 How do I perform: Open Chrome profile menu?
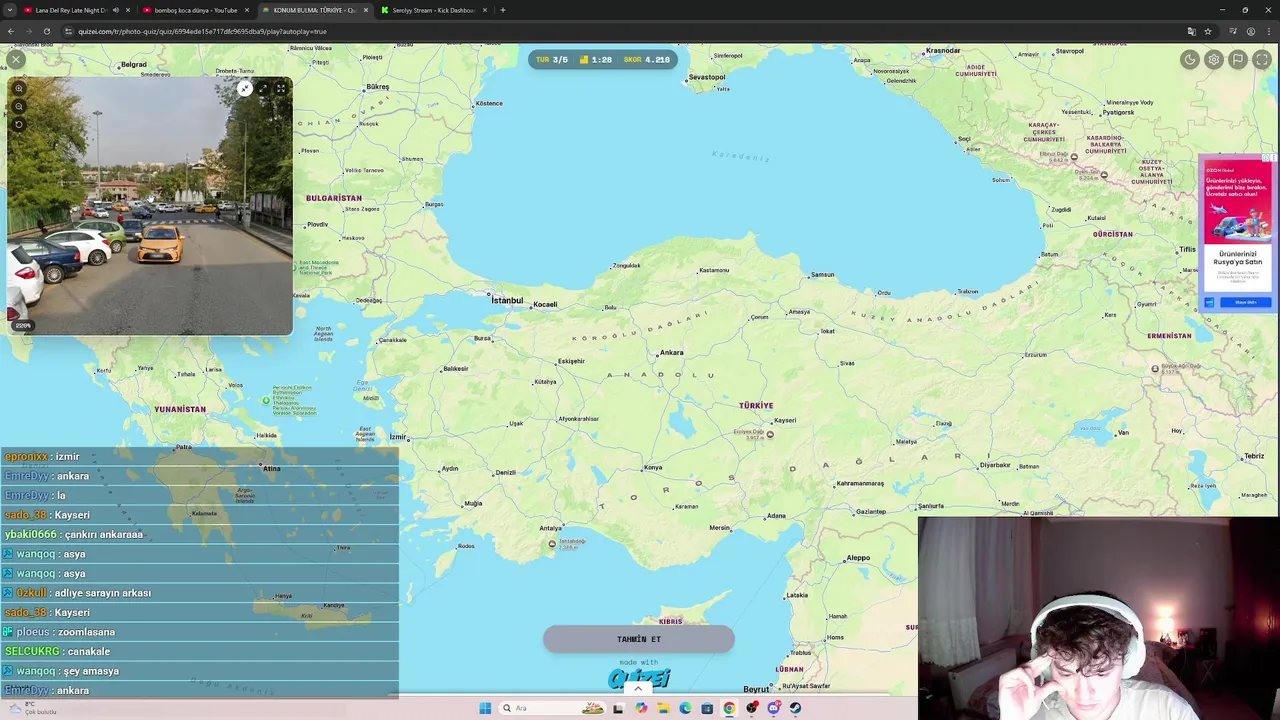(1251, 31)
